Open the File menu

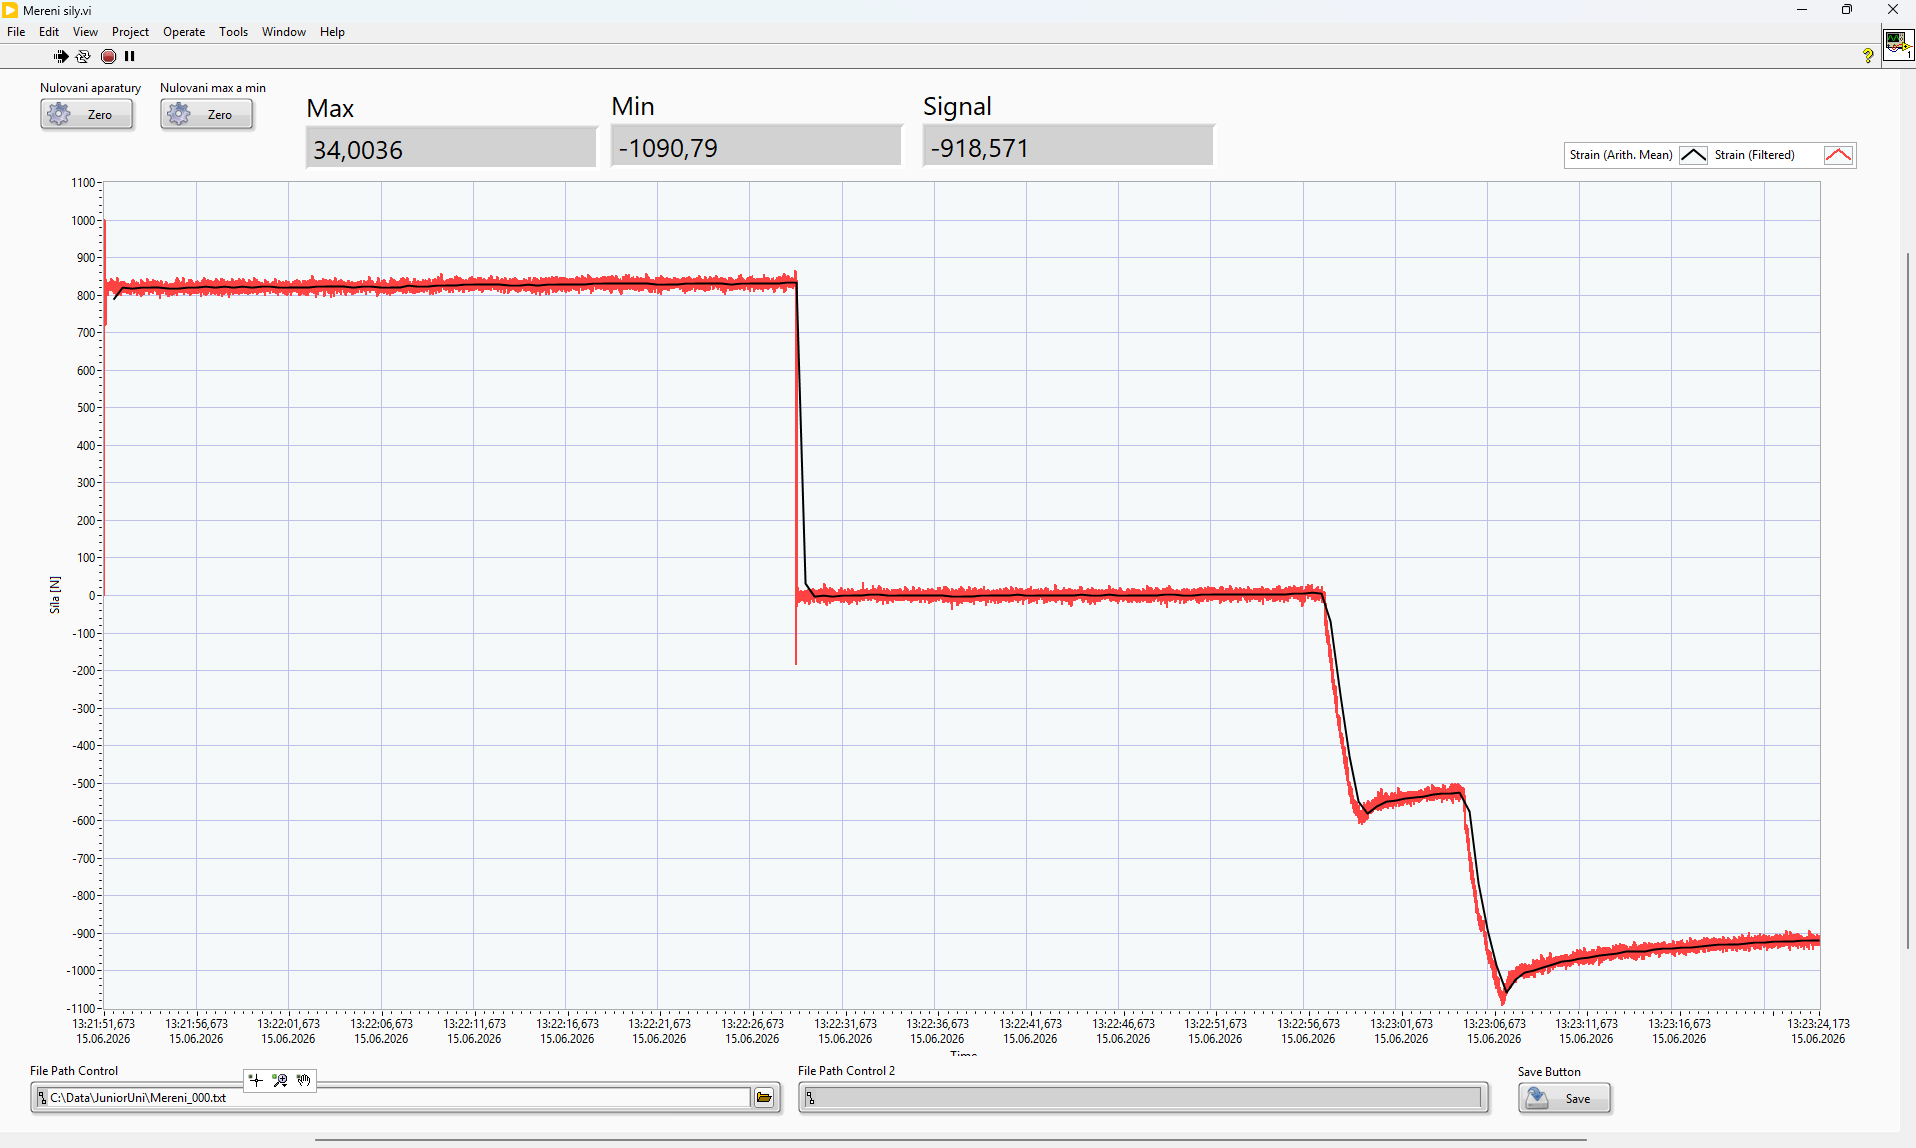click(16, 32)
